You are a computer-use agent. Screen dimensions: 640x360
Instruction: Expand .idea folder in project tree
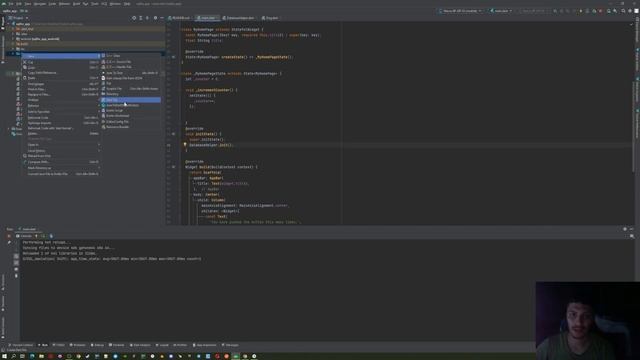pyautogui.click(x=13, y=34)
